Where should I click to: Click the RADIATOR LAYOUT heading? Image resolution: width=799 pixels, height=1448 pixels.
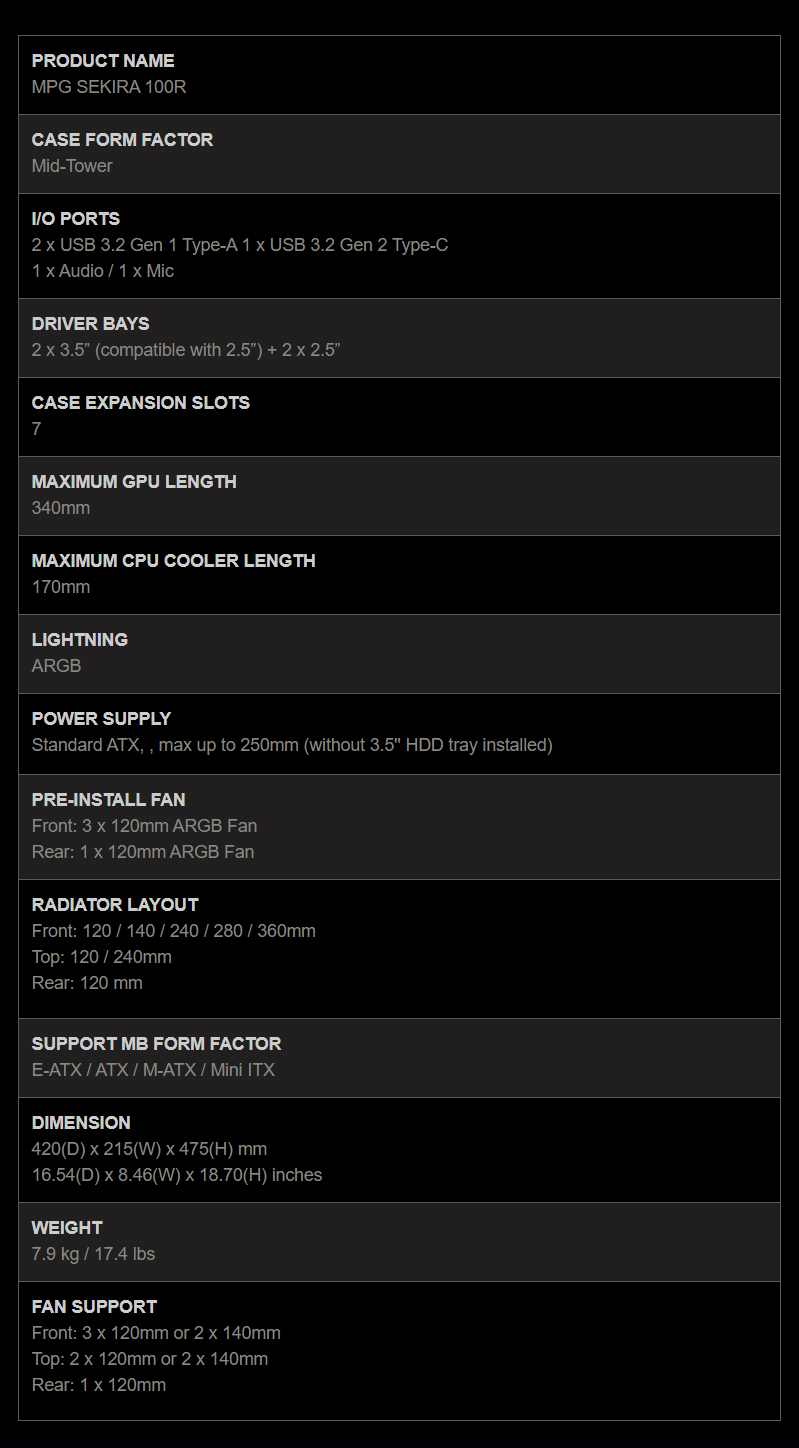pyautogui.click(x=115, y=905)
